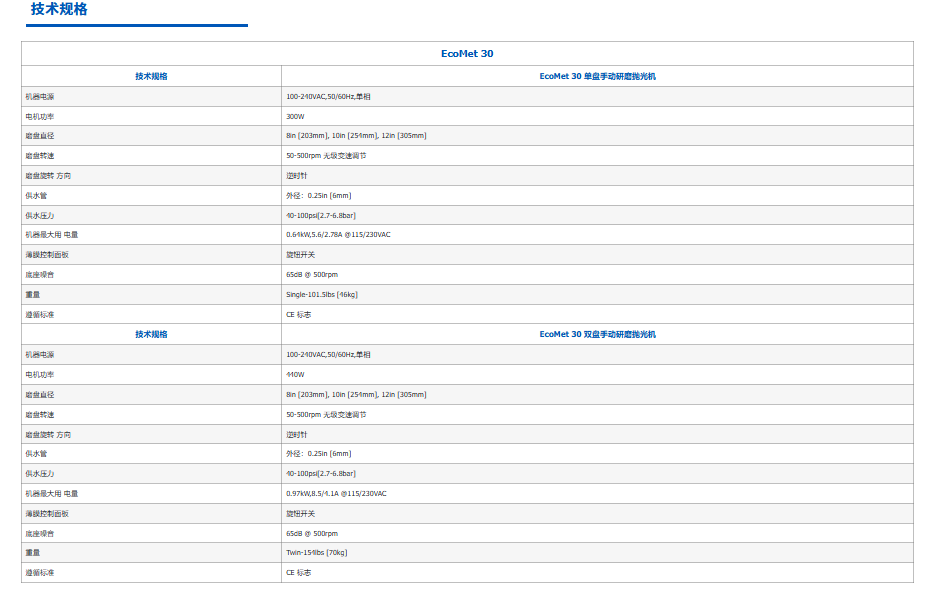Click '65dB @ 500rpm' in the 双盘 table
Screen dimensions: 941x596
pyautogui.click(x=312, y=534)
